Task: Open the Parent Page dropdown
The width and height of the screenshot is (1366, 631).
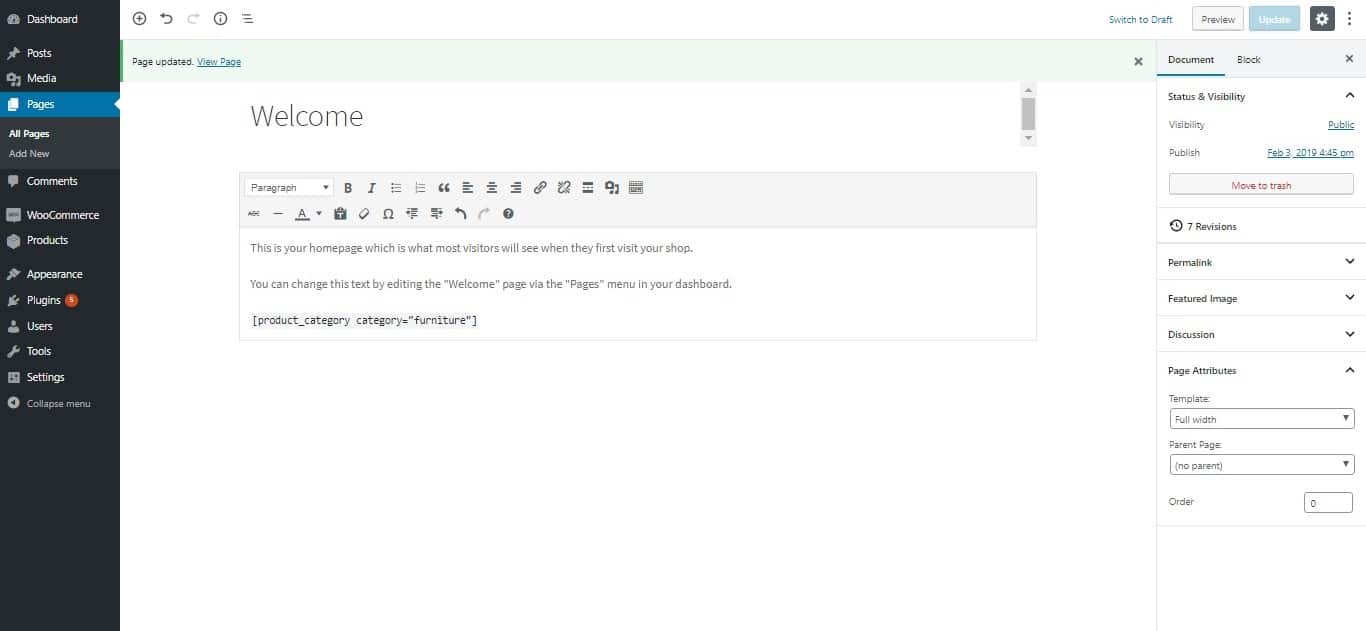Action: 1262,465
